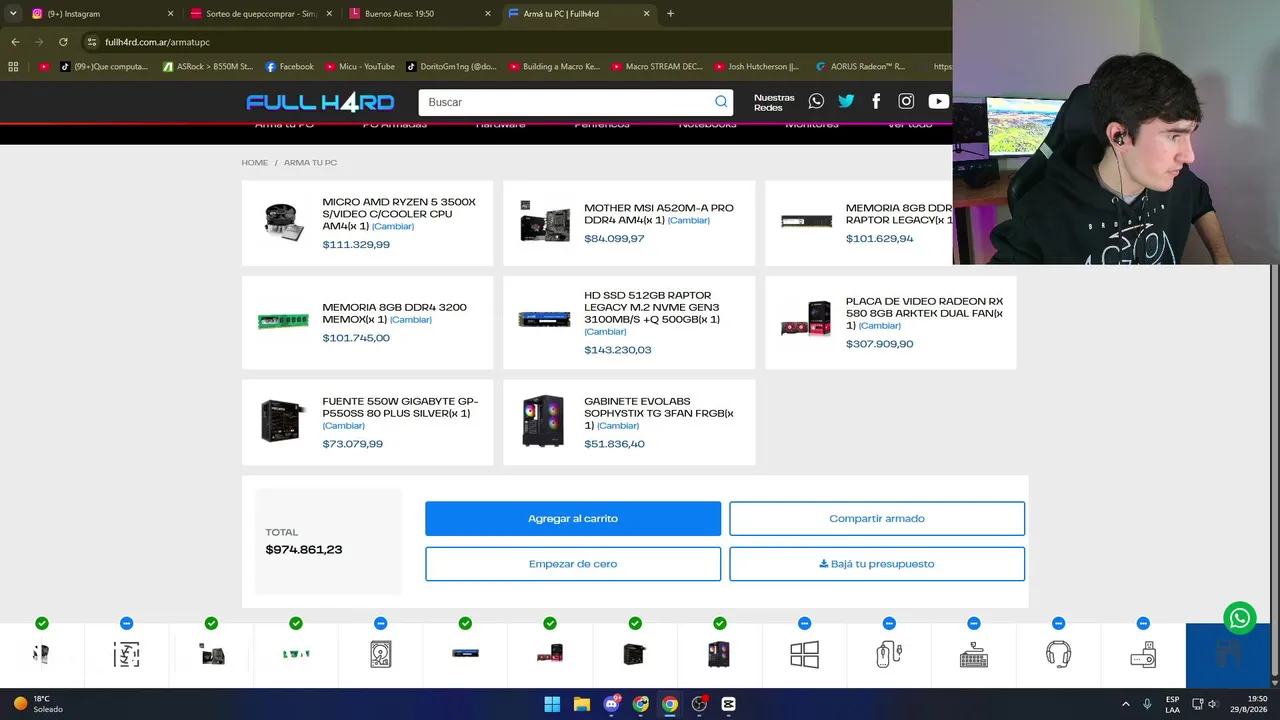Click the total price $974.861,23

(x=304, y=550)
